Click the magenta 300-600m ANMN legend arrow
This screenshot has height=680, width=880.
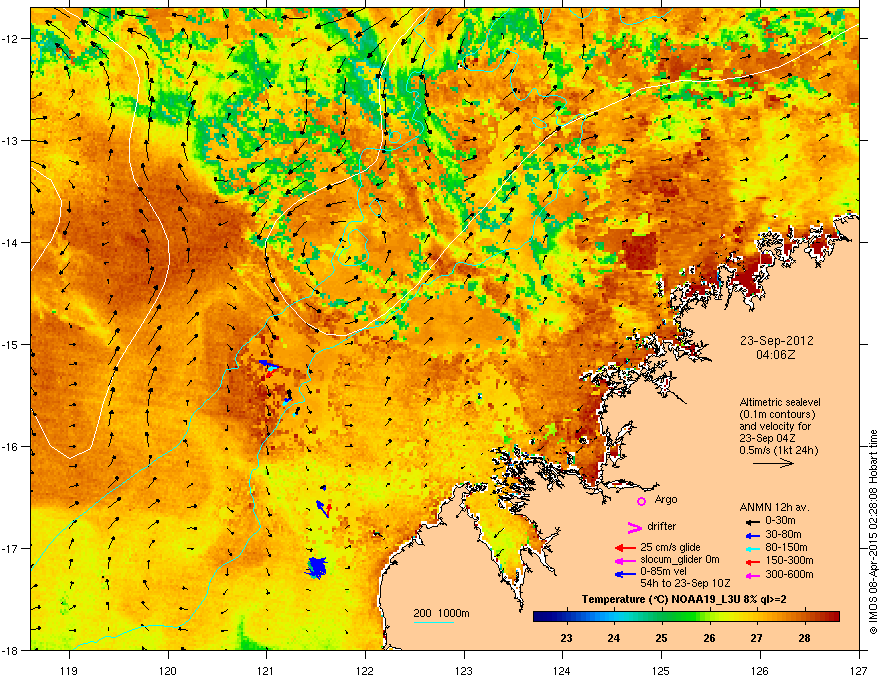751,576
